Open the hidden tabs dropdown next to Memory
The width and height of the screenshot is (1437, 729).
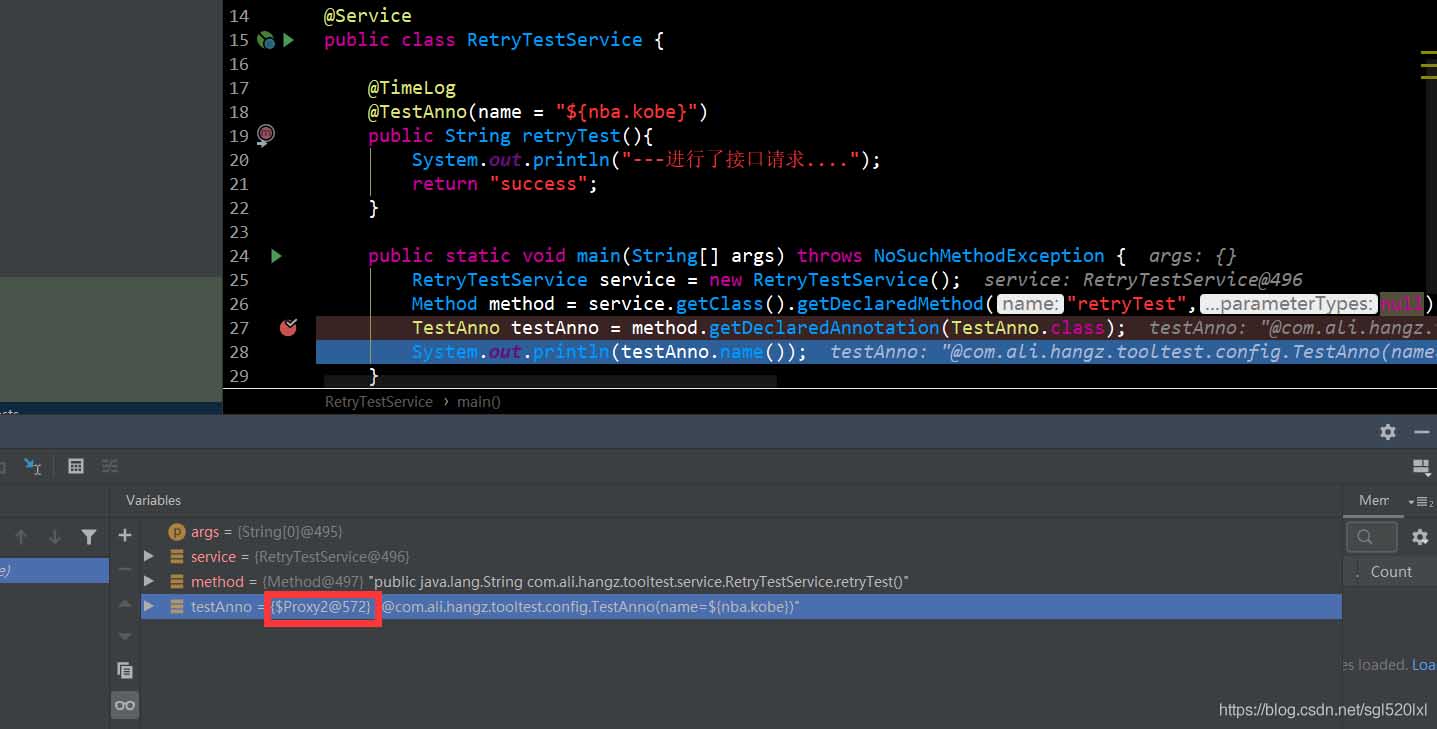1419,502
